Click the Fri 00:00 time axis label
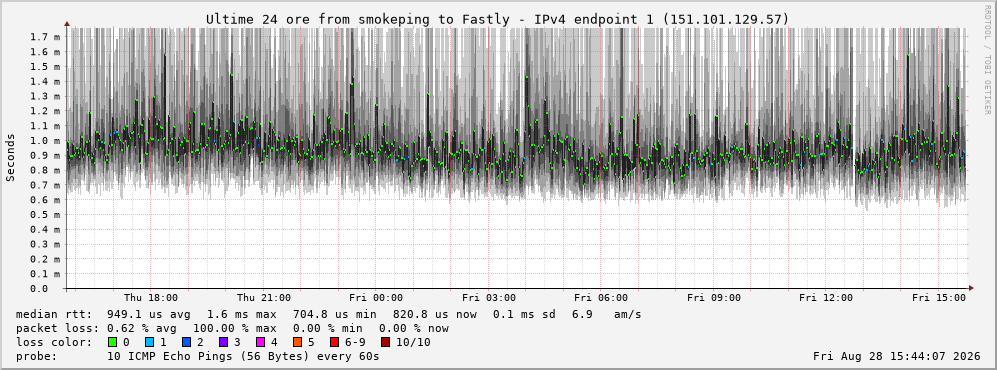The width and height of the screenshot is (997, 370). point(376,298)
